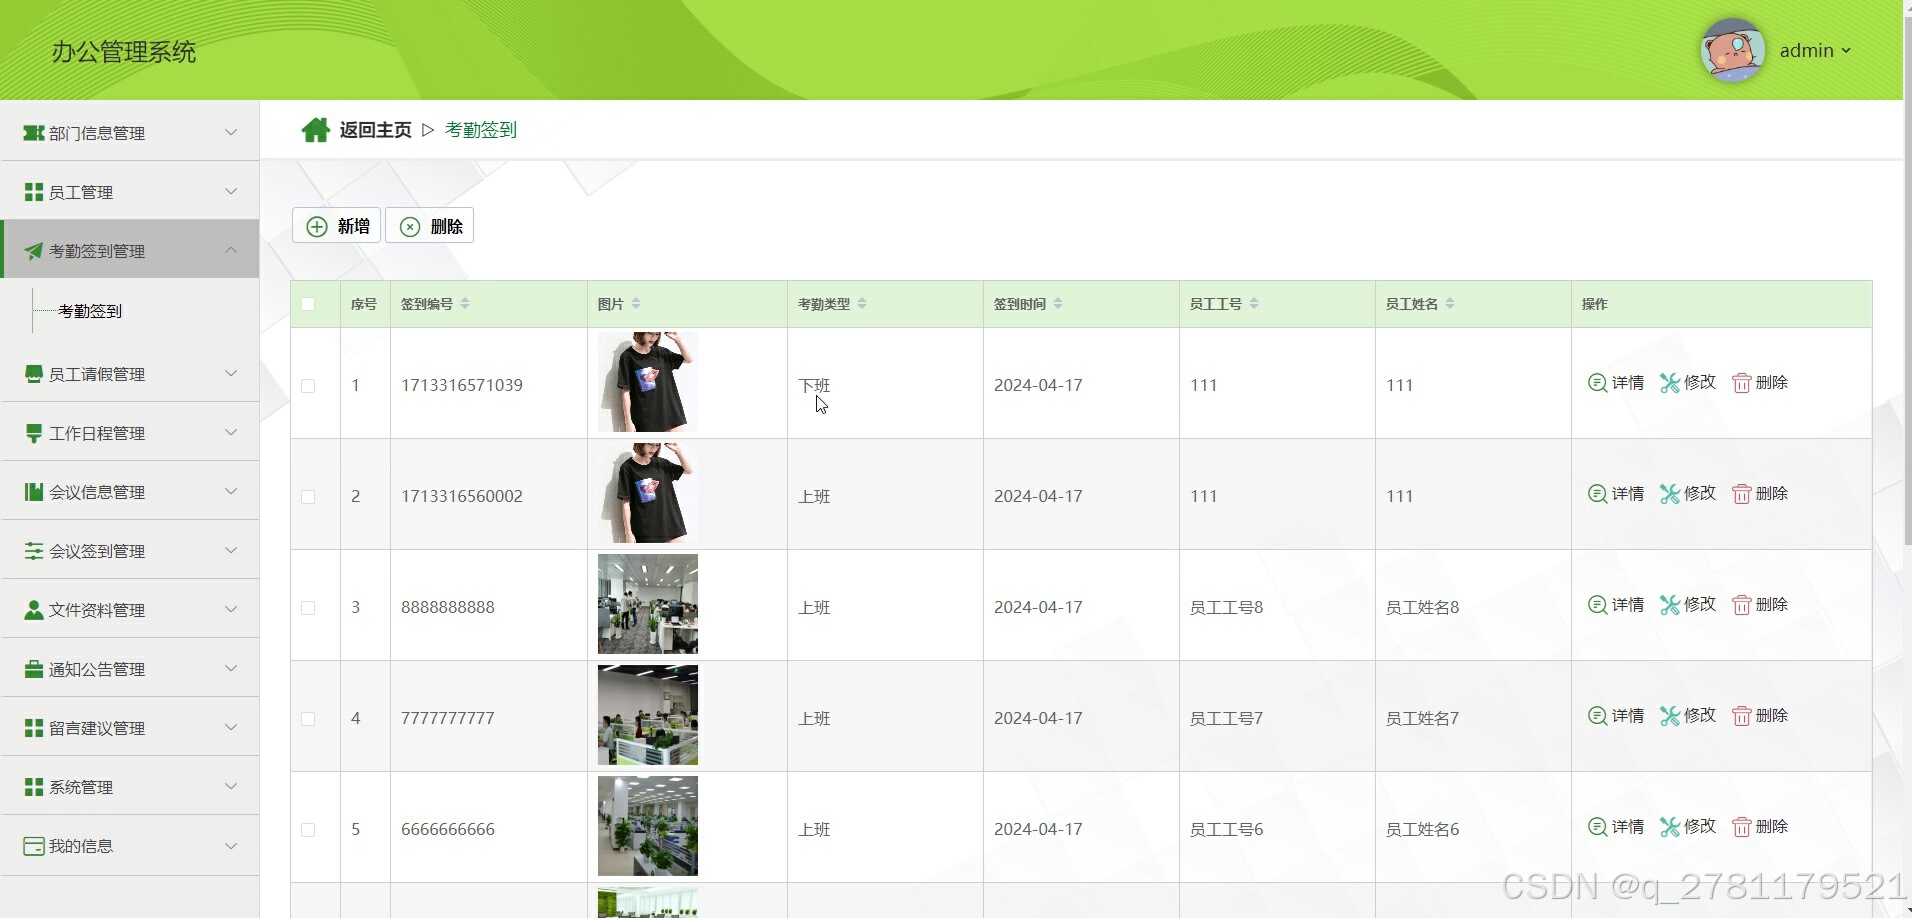Click the trash icon for row 6666666666
Screen dimensions: 1912x918
click(1742, 827)
